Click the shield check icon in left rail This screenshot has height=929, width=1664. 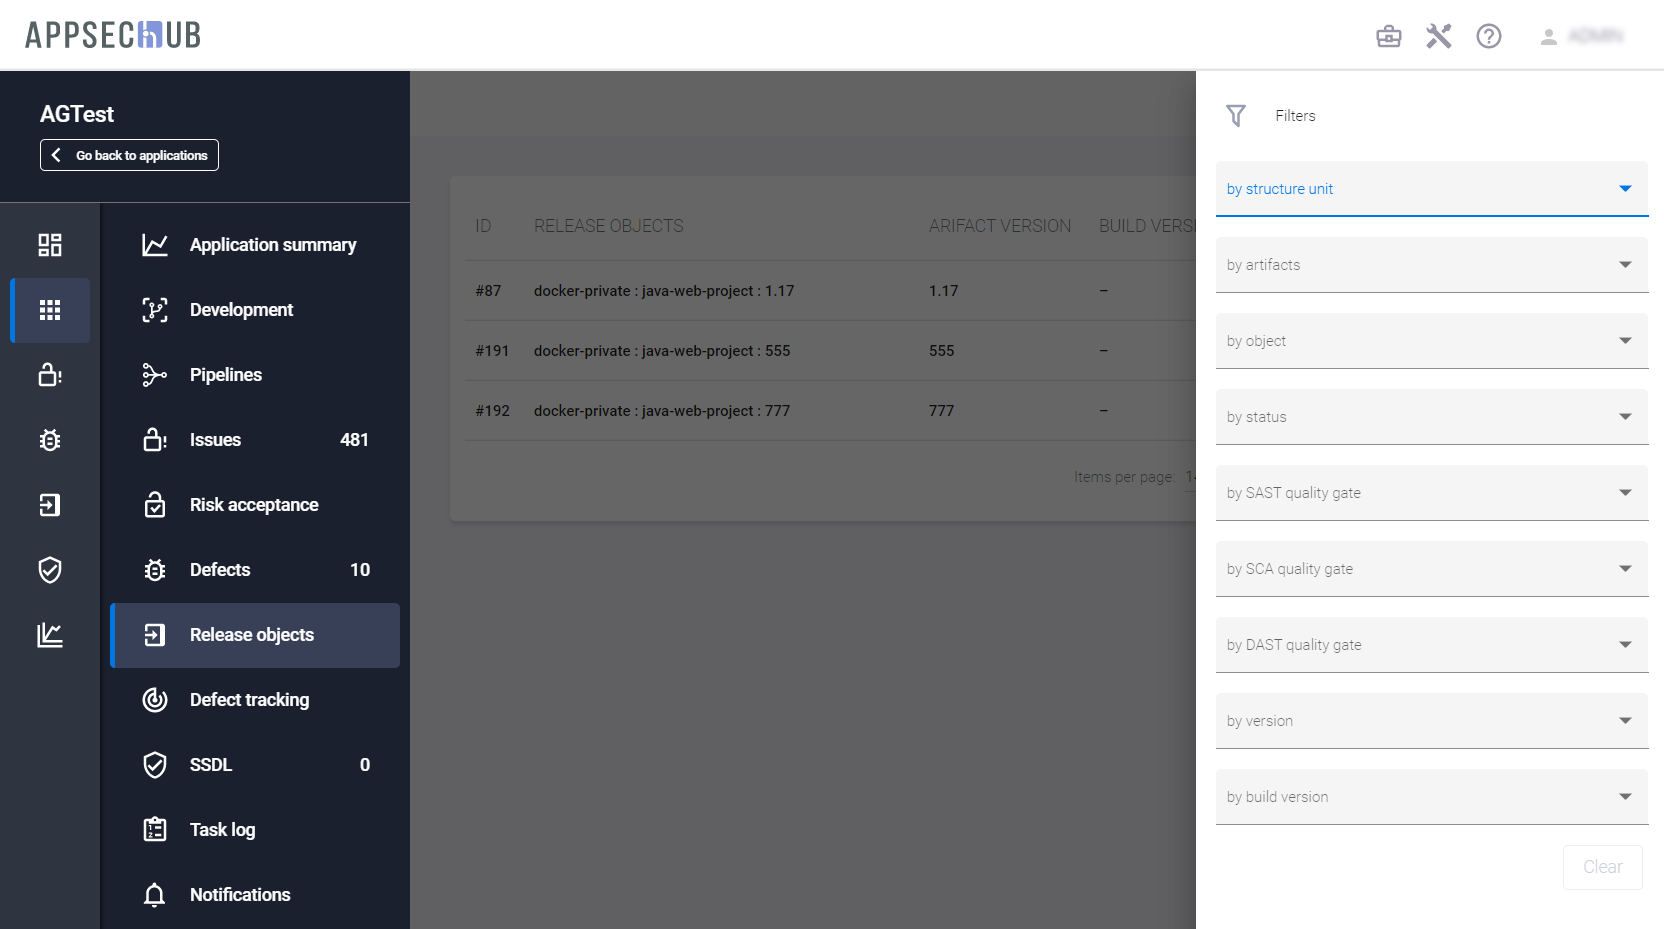click(x=50, y=570)
